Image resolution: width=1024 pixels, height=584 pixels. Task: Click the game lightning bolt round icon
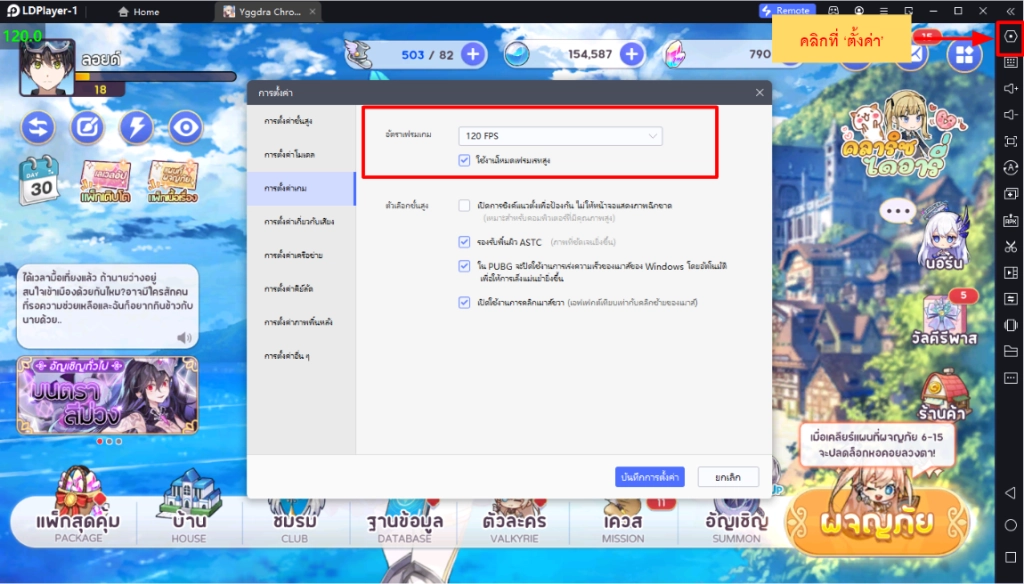(136, 127)
